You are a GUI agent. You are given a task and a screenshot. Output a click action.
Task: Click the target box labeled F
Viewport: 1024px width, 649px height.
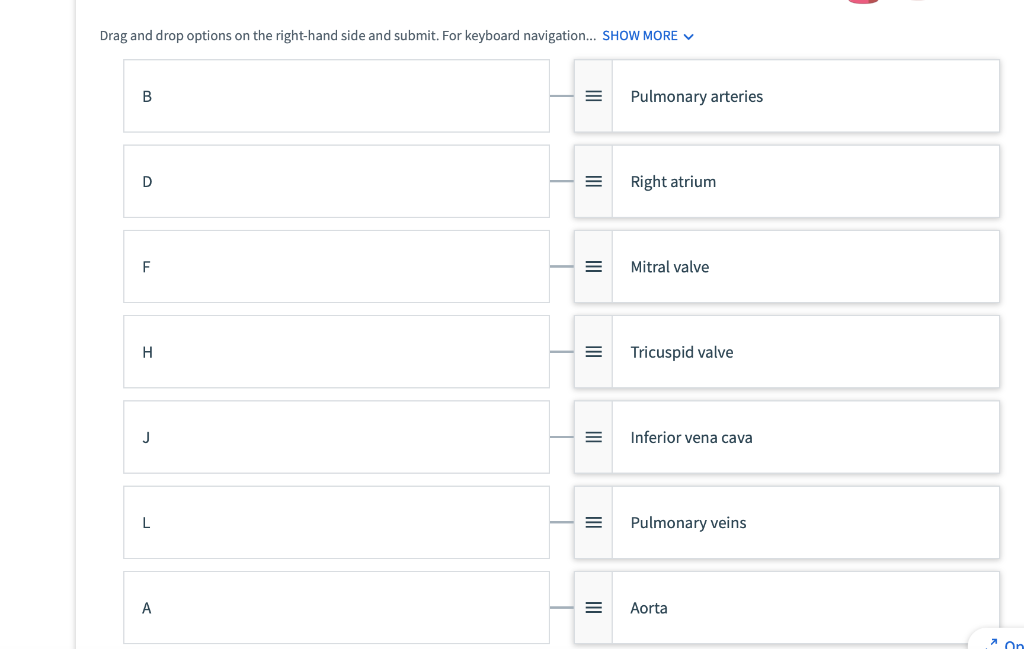(x=336, y=267)
